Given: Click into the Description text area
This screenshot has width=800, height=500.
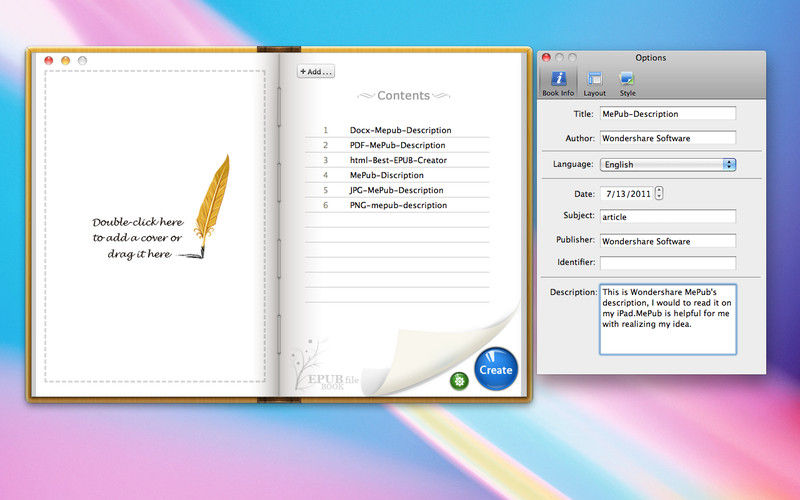Looking at the screenshot, I should click(x=667, y=319).
